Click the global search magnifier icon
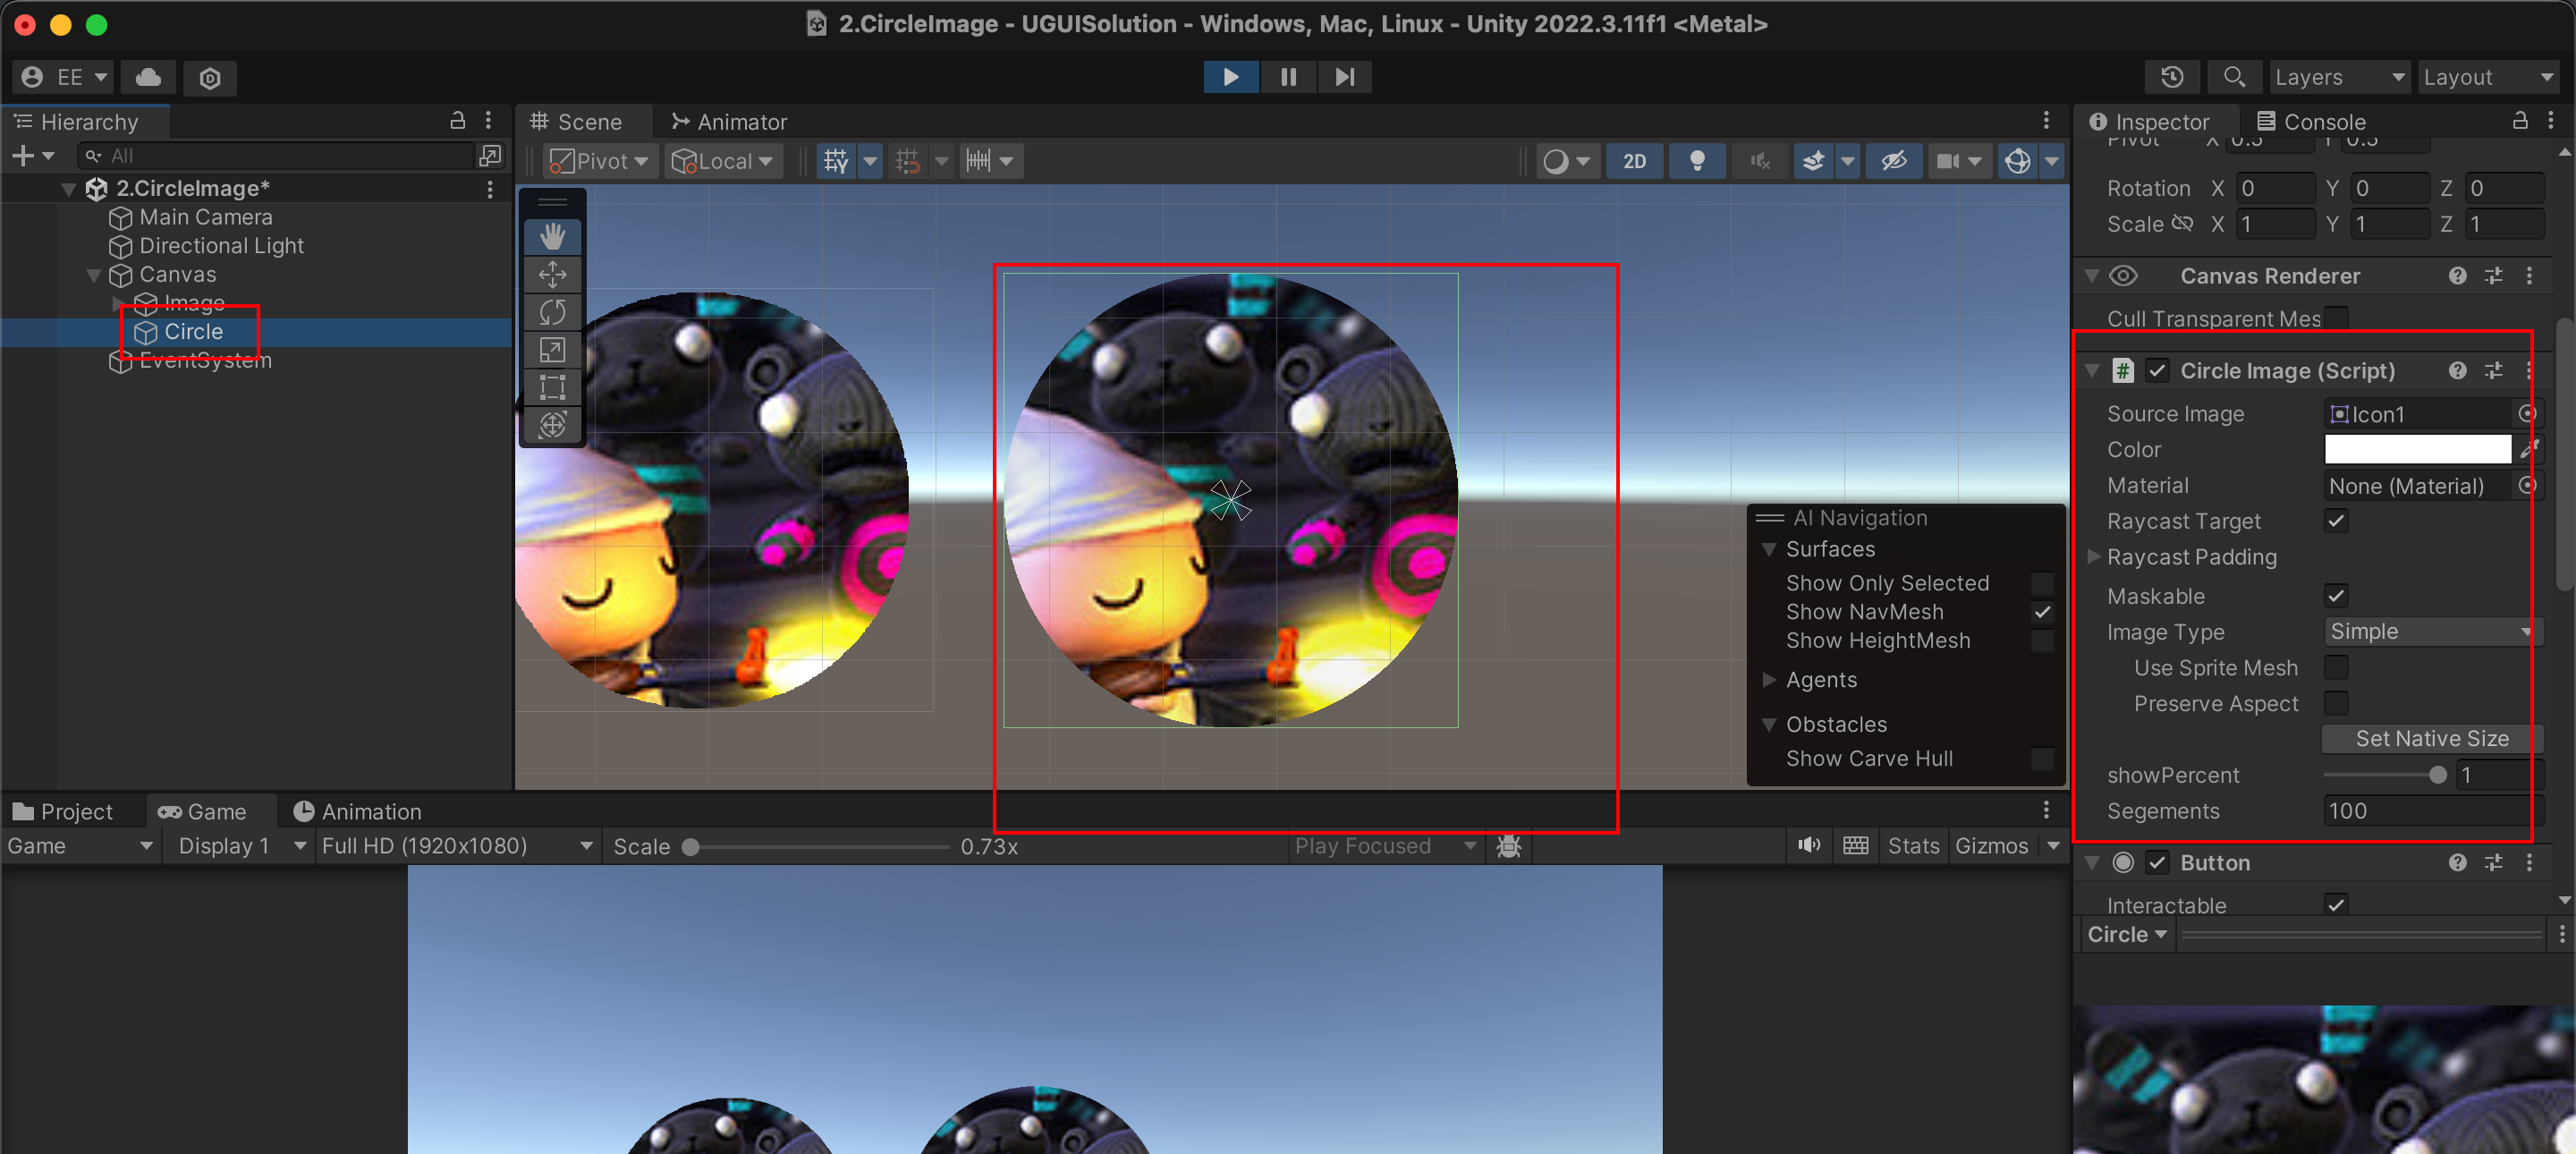The image size is (2576, 1154). [2233, 77]
